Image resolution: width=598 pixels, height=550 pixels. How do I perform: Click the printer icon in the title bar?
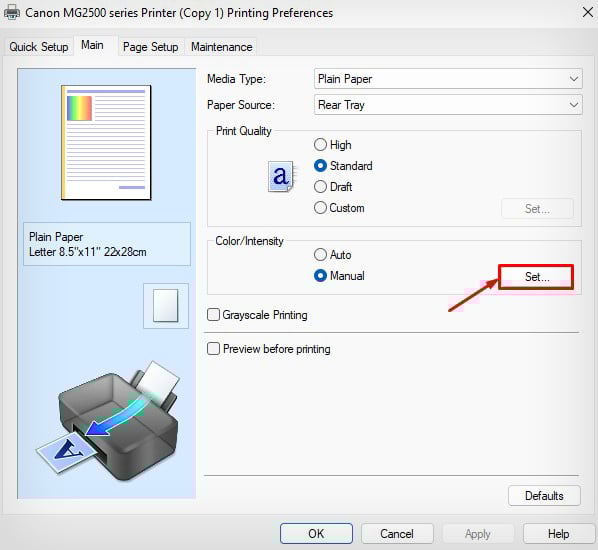click(11, 13)
